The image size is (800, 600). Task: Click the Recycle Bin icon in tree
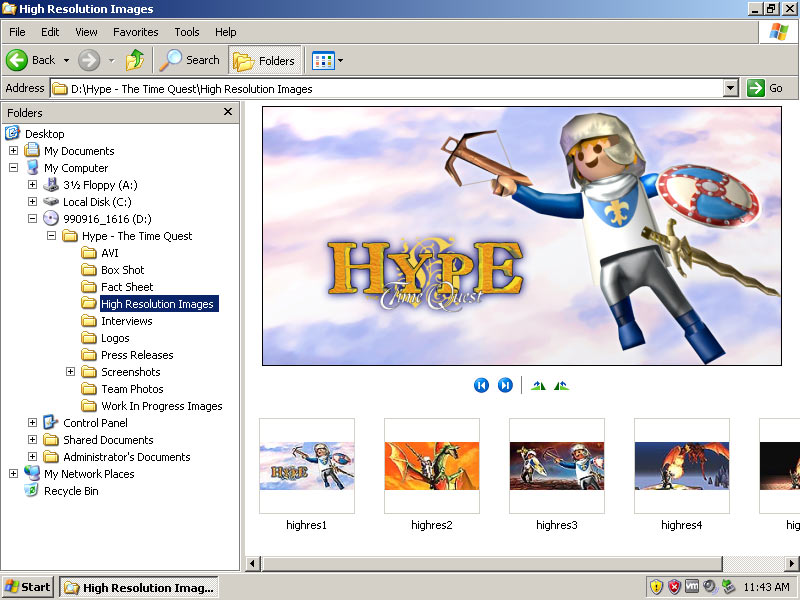tap(32, 490)
